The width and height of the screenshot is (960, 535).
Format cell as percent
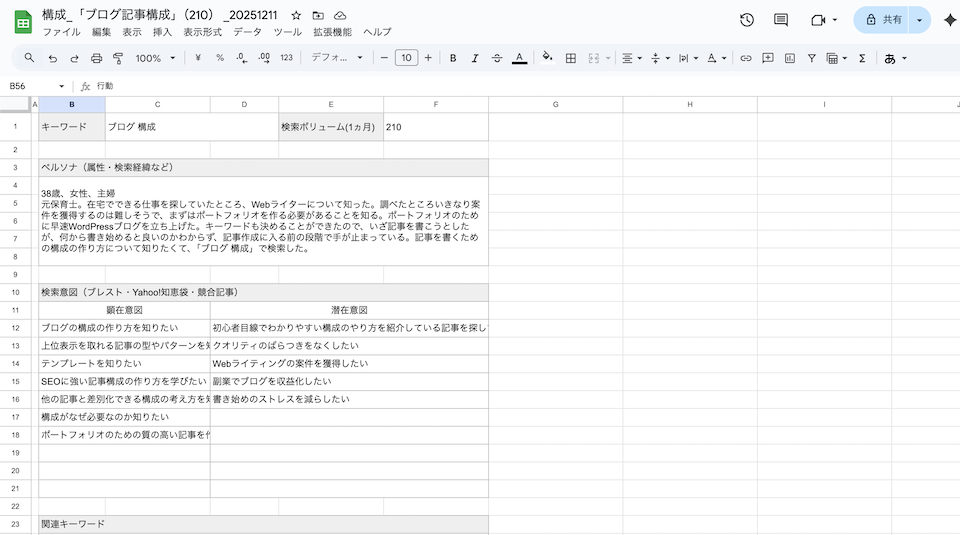pyautogui.click(x=220, y=58)
